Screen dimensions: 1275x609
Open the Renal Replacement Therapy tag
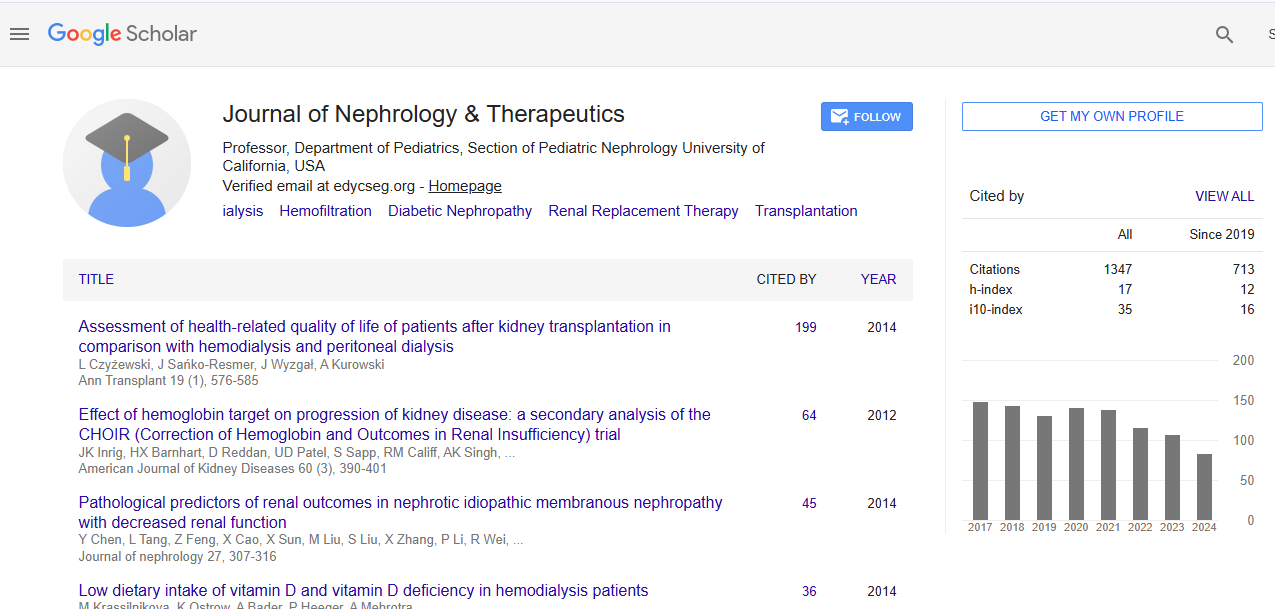[x=643, y=211]
